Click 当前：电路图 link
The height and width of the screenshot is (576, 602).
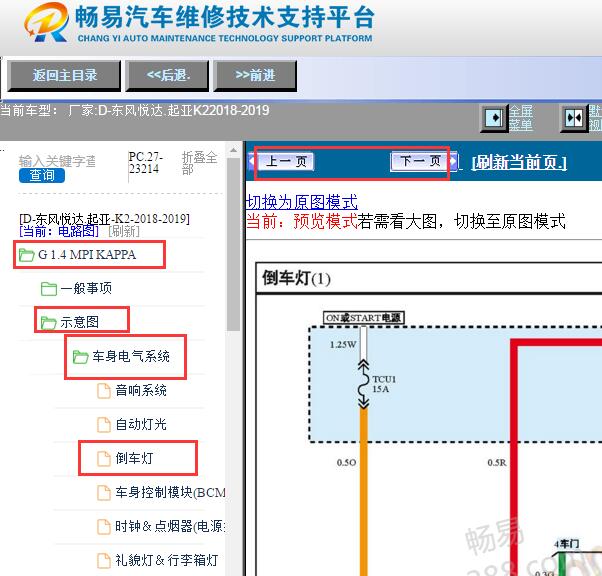pos(59,231)
